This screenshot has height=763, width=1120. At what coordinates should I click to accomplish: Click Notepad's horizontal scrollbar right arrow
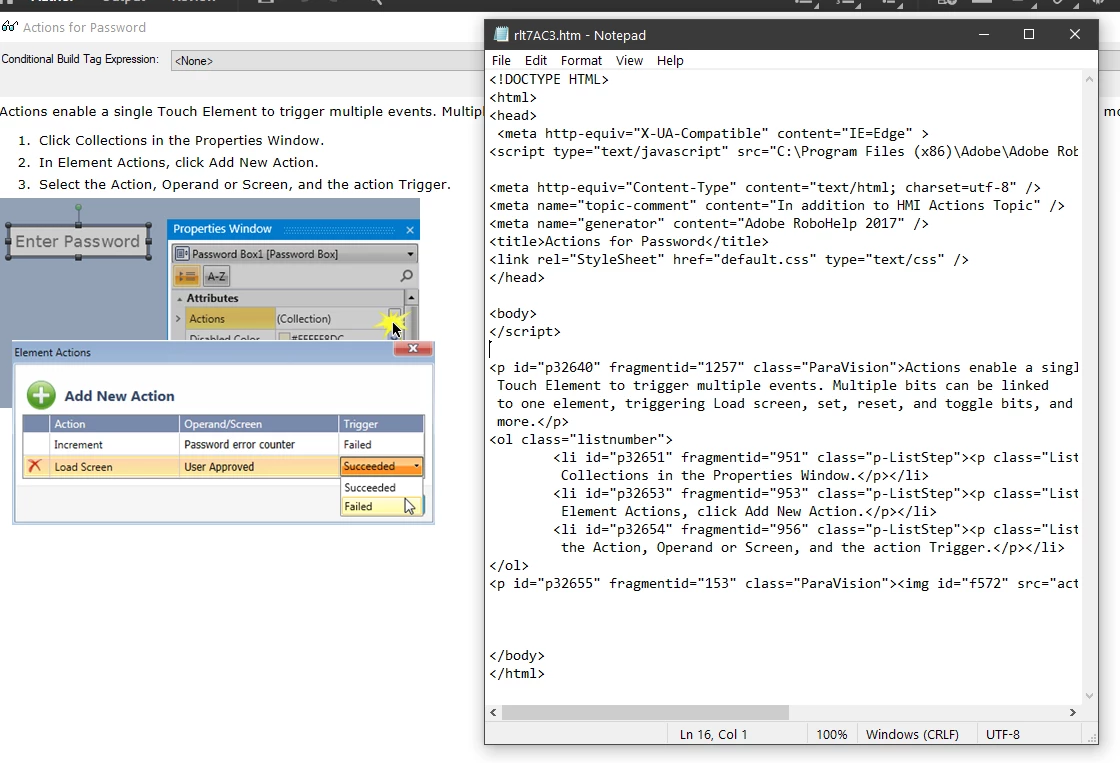coord(1072,712)
